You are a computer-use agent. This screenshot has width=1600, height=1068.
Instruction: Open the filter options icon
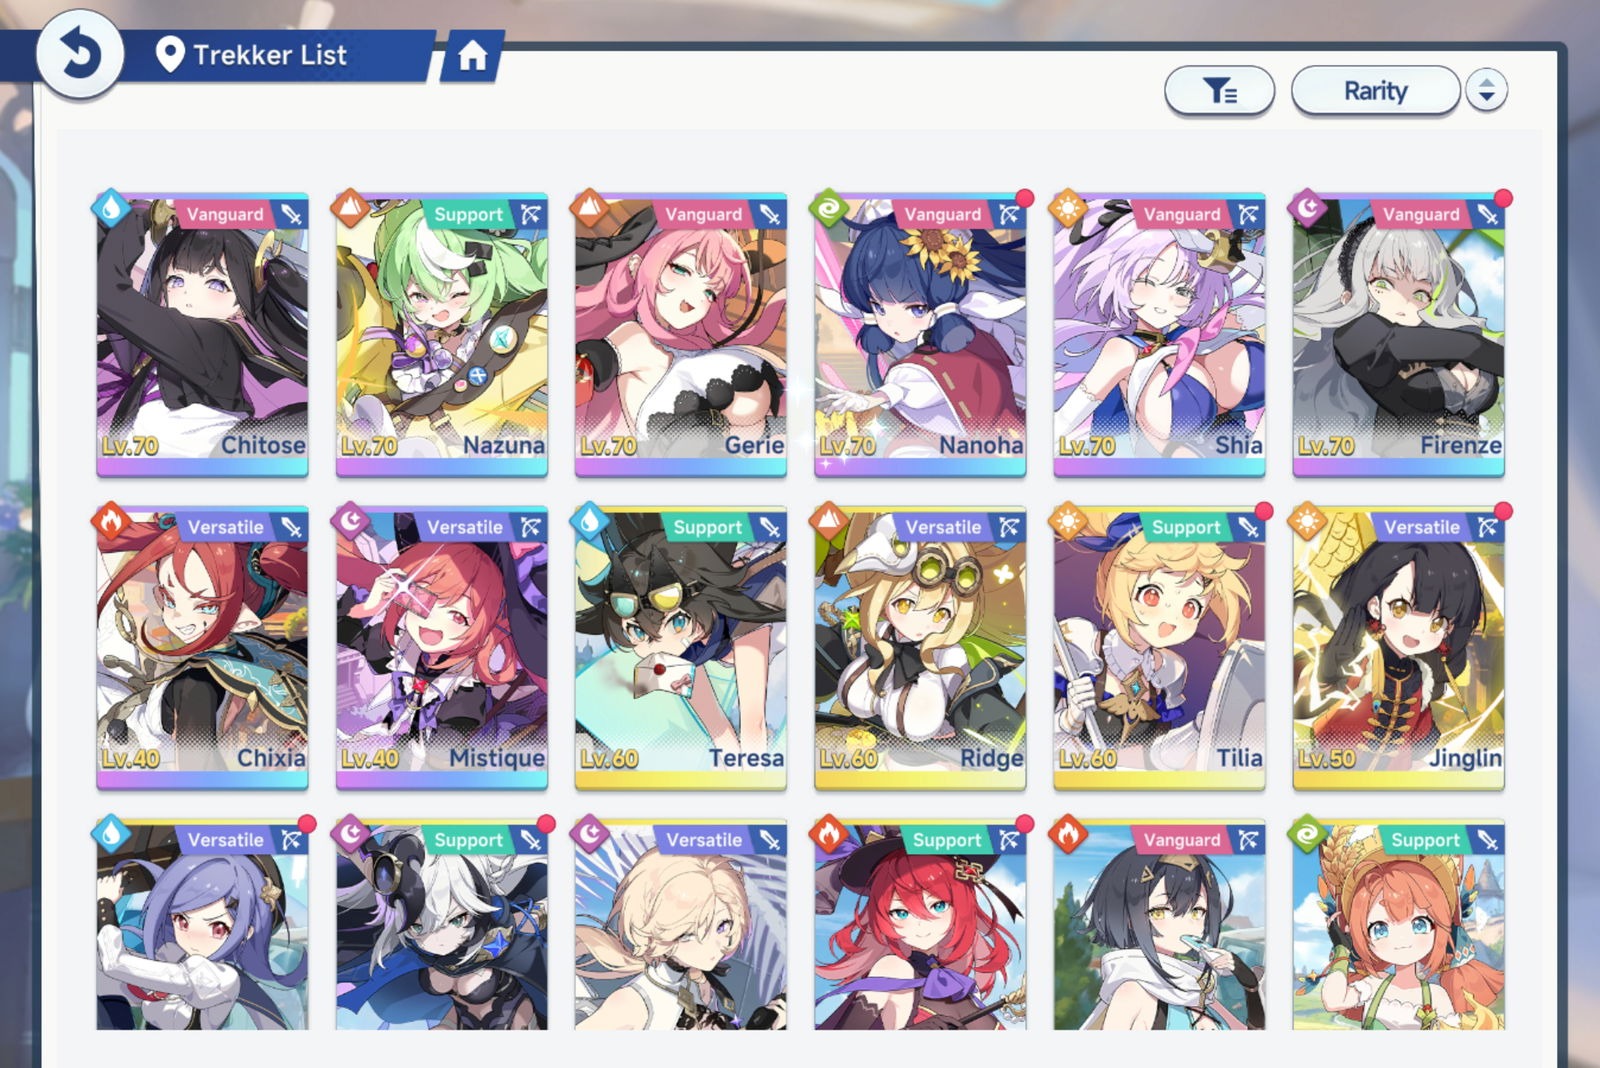point(1219,91)
